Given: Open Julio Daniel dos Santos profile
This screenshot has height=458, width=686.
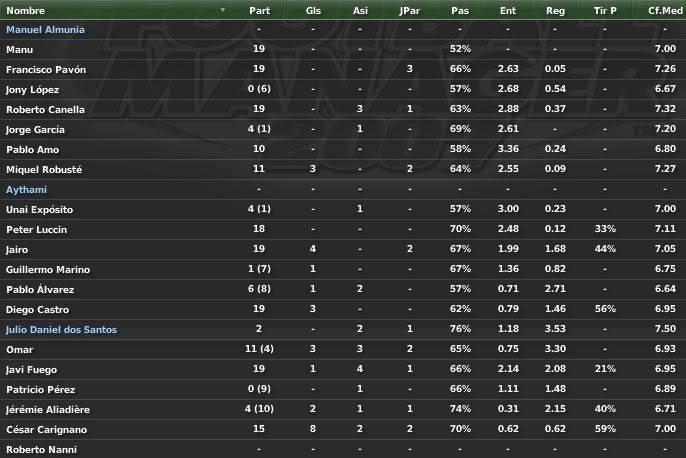Looking at the screenshot, I should (61, 329).
